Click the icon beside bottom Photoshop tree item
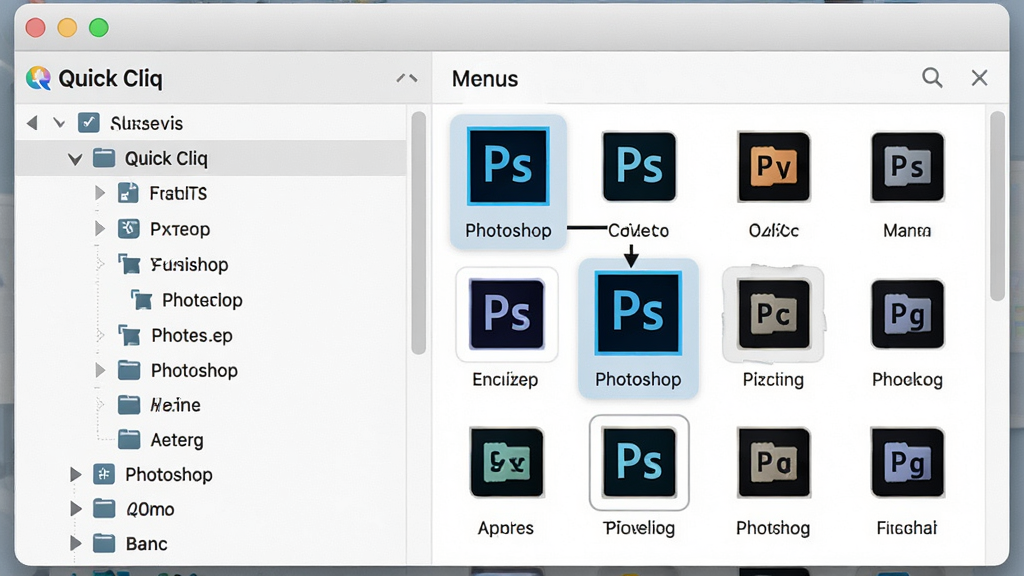This screenshot has height=576, width=1024. point(104,474)
